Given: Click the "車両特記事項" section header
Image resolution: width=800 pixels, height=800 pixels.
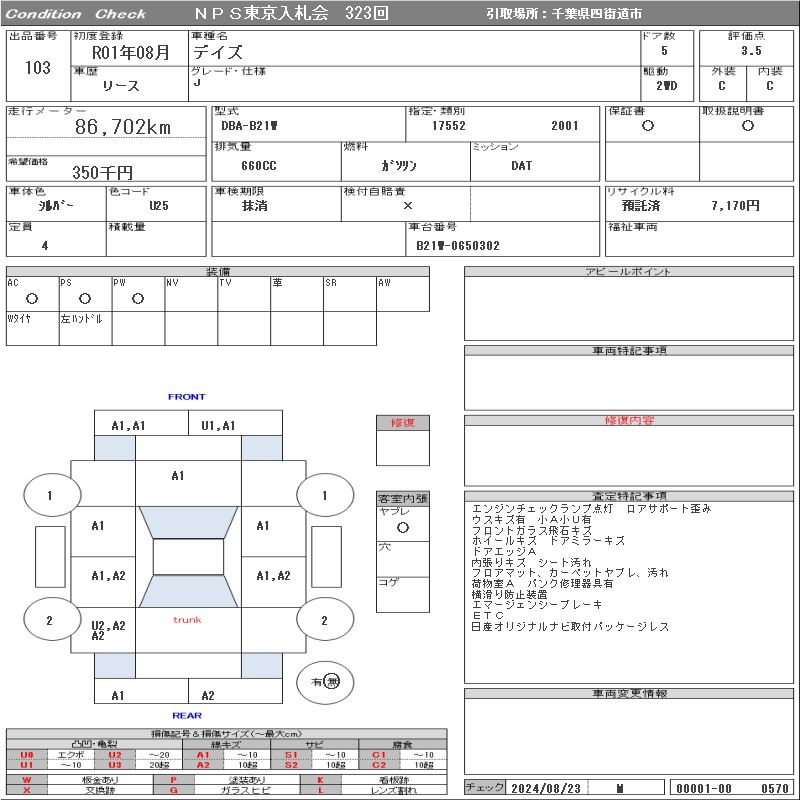Looking at the screenshot, I should tap(629, 351).
